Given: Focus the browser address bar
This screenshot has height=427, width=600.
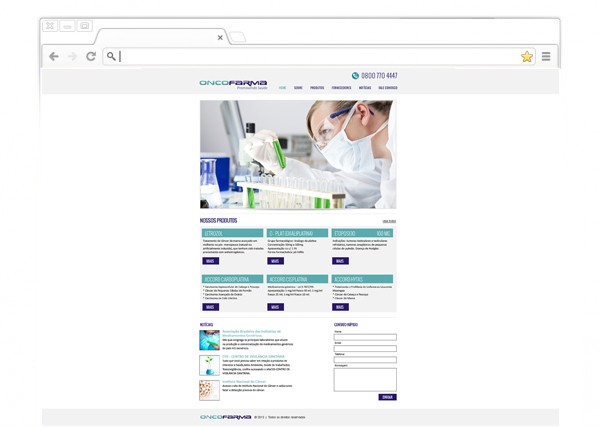Looking at the screenshot, I should (x=318, y=57).
